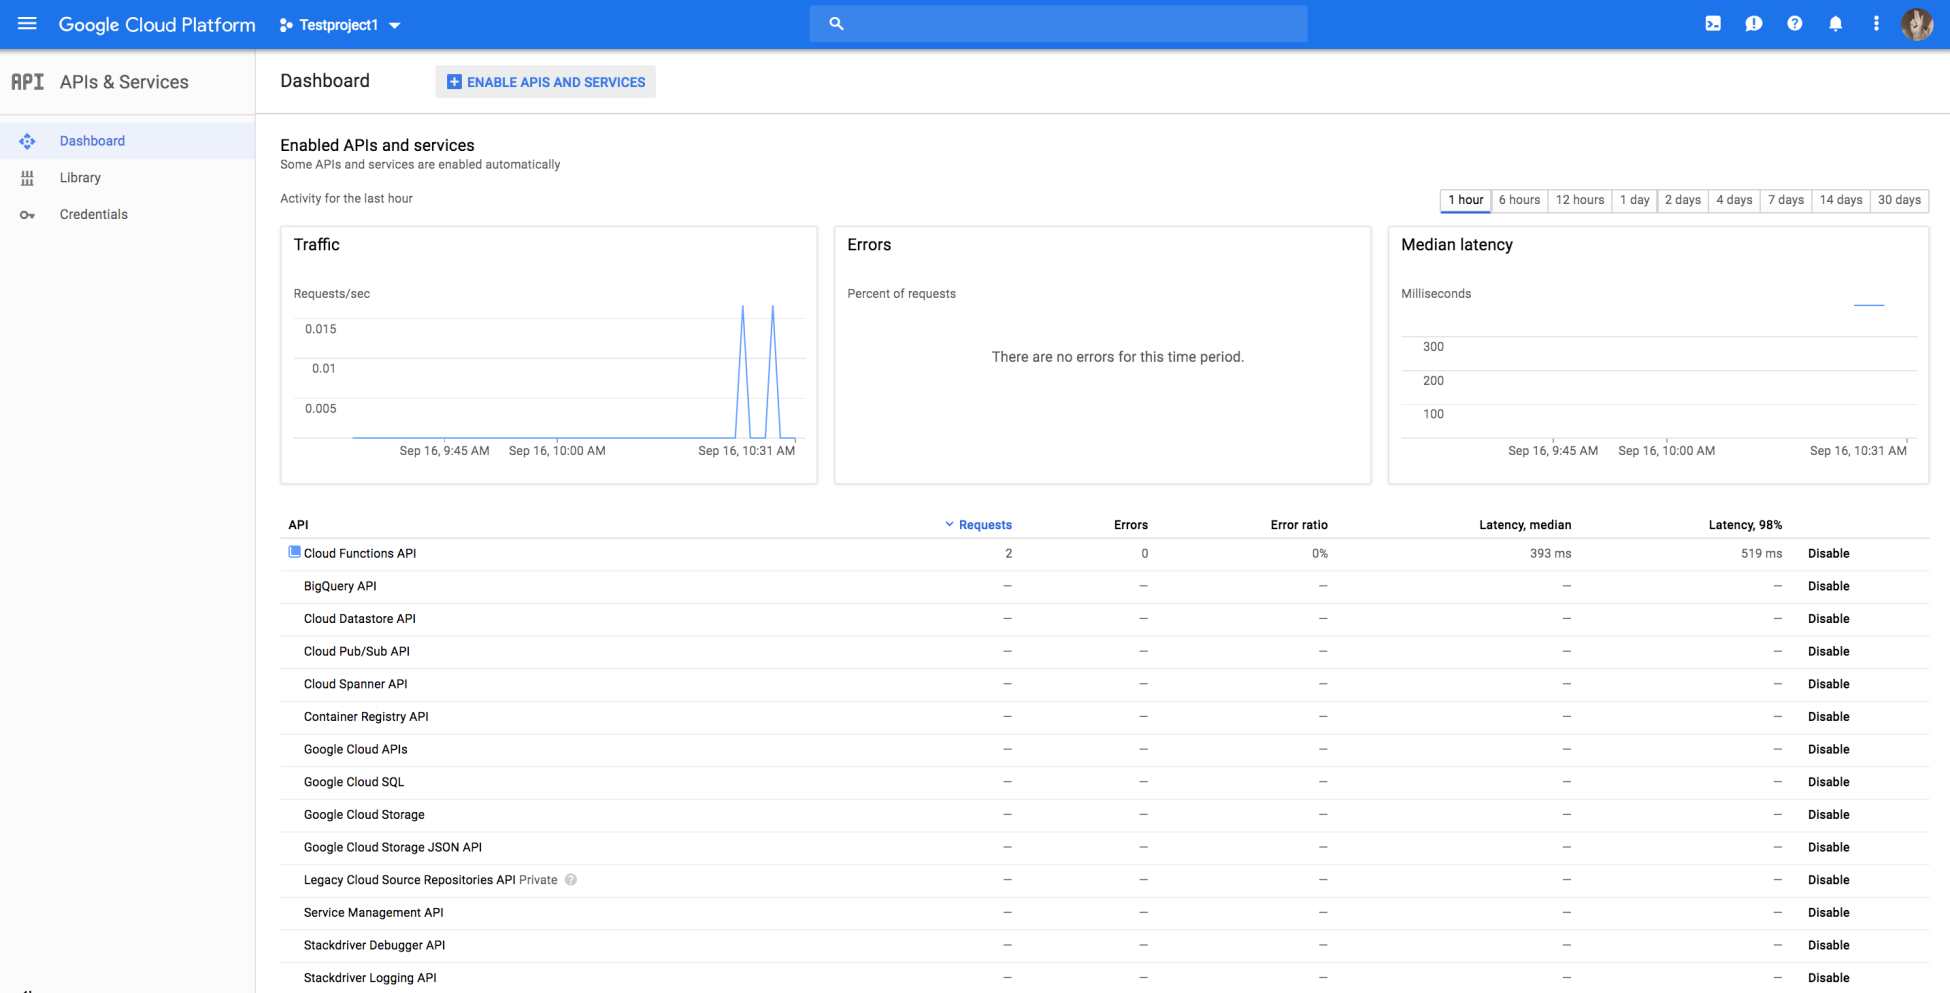
Task: Click the Dashboard sidebar icon
Action: (27, 141)
